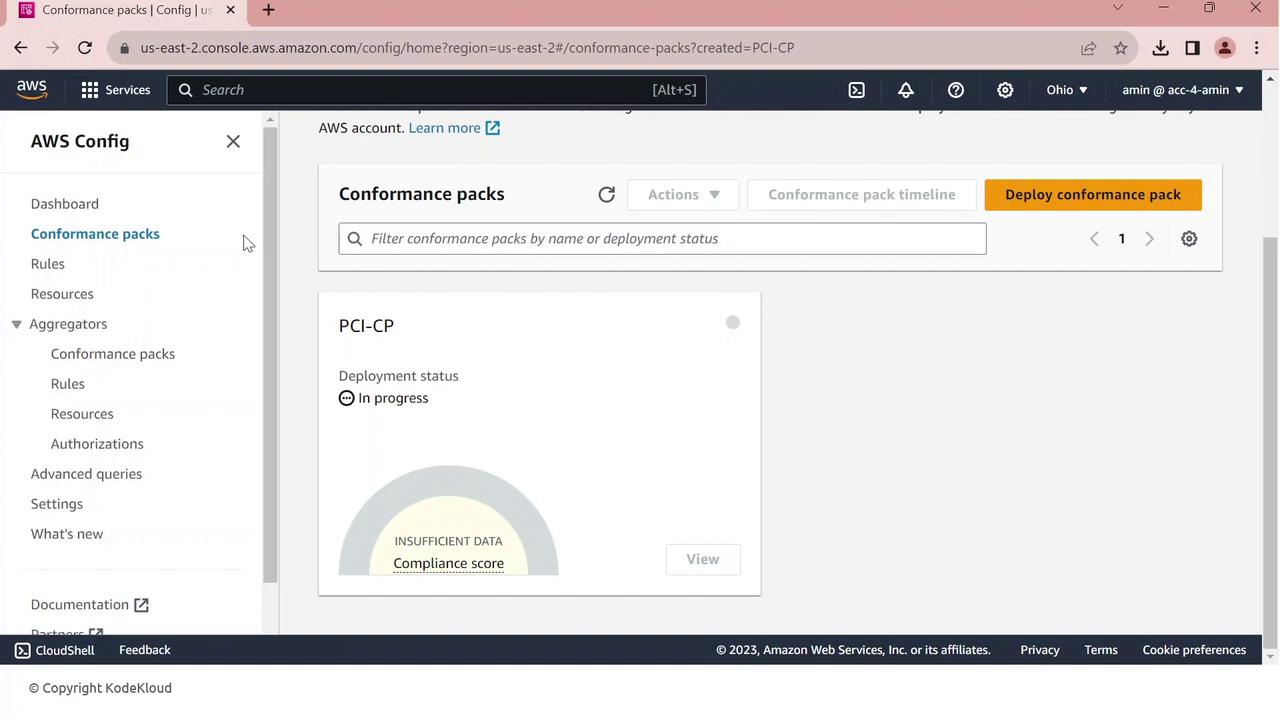Open the console settings gear
Image resolution: width=1280 pixels, height=720 pixels.
(x=1005, y=90)
